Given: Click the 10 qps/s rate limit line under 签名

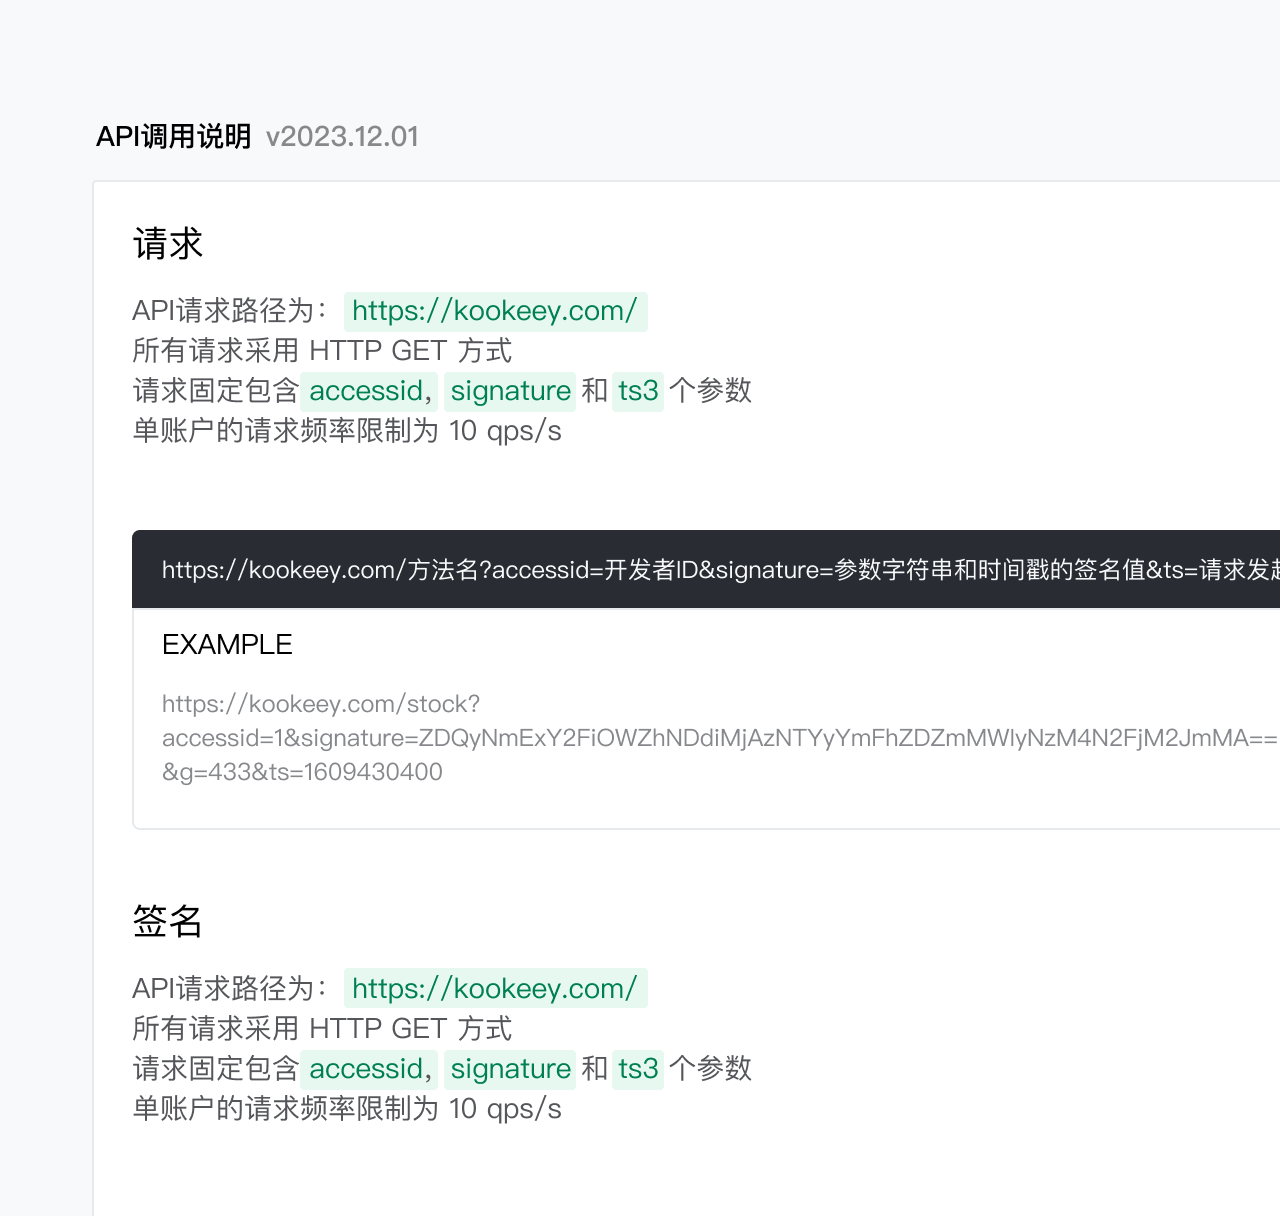Looking at the screenshot, I should [347, 1109].
